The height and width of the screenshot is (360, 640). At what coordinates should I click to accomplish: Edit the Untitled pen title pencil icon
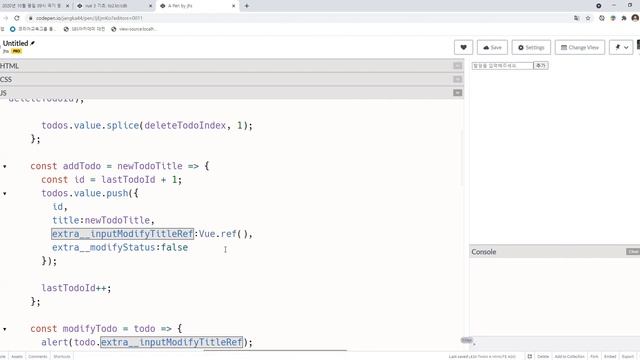pyautogui.click(x=33, y=43)
